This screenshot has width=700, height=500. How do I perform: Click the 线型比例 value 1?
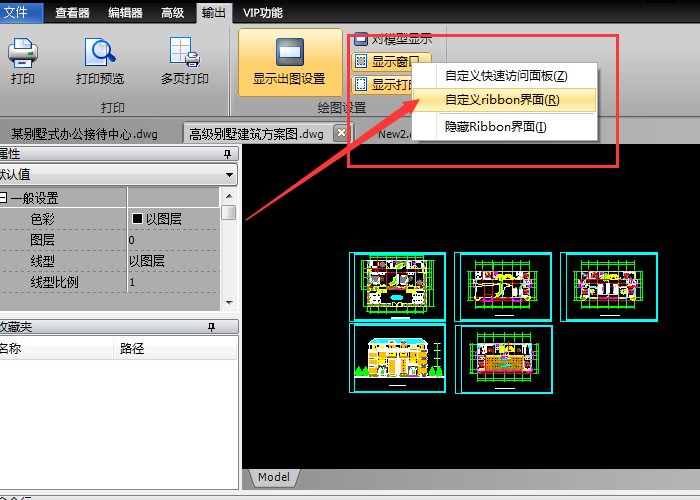coord(174,282)
